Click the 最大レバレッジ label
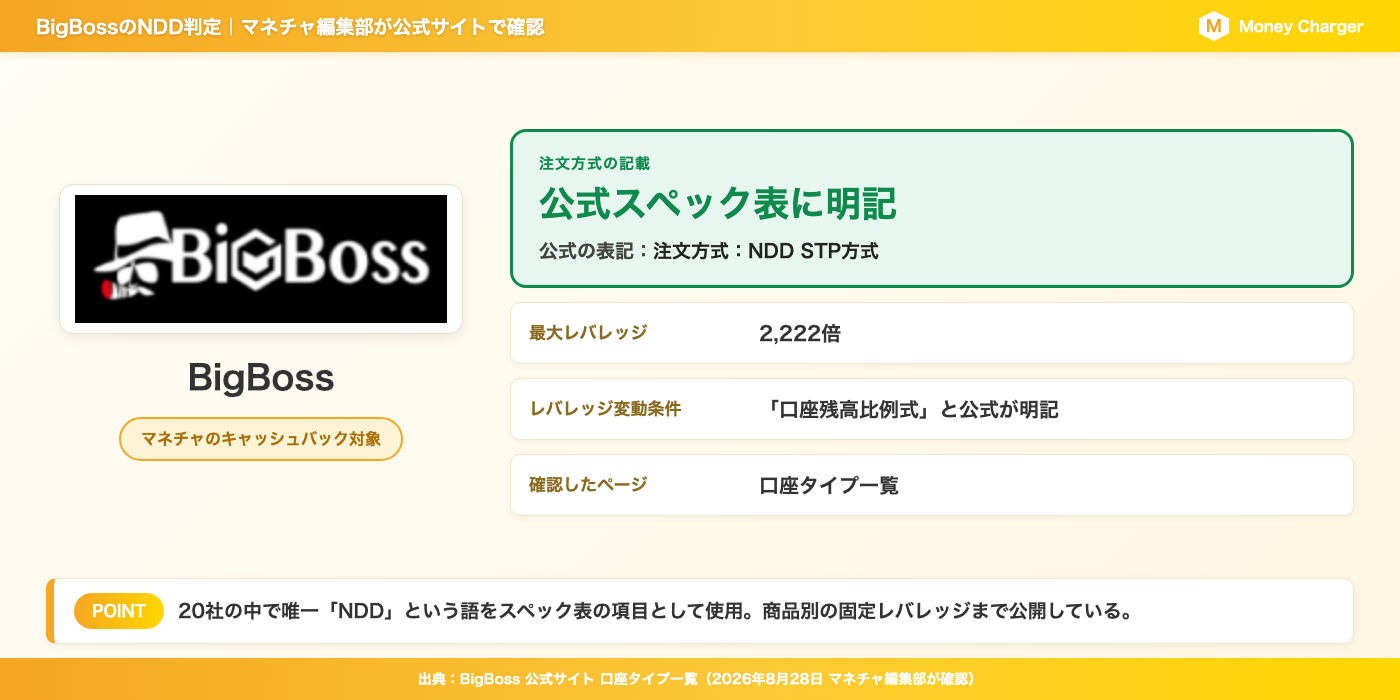The image size is (1400, 700). click(588, 333)
